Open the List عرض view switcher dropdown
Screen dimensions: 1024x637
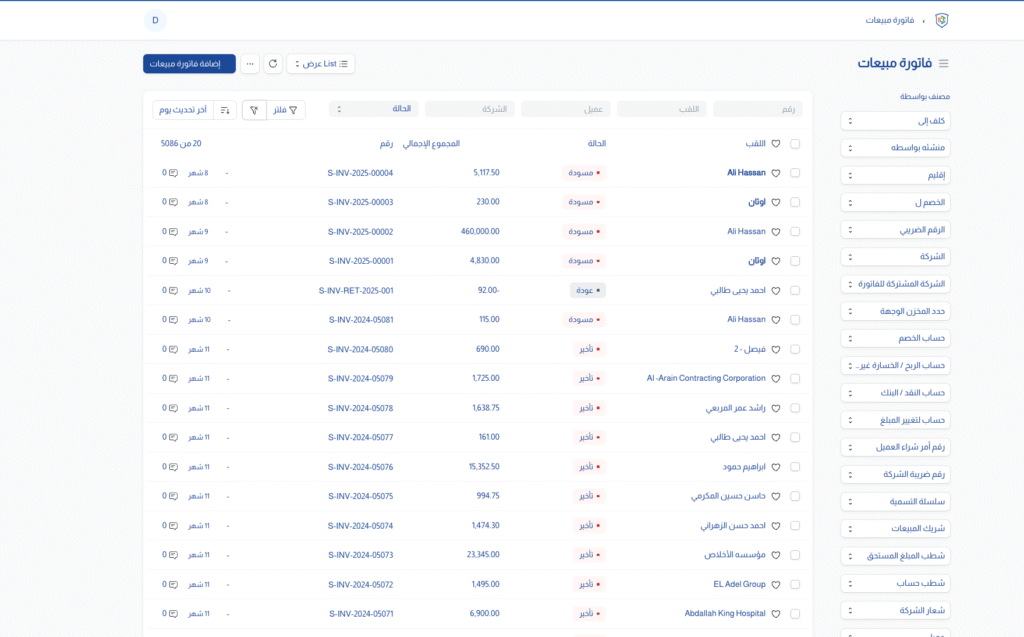(320, 64)
